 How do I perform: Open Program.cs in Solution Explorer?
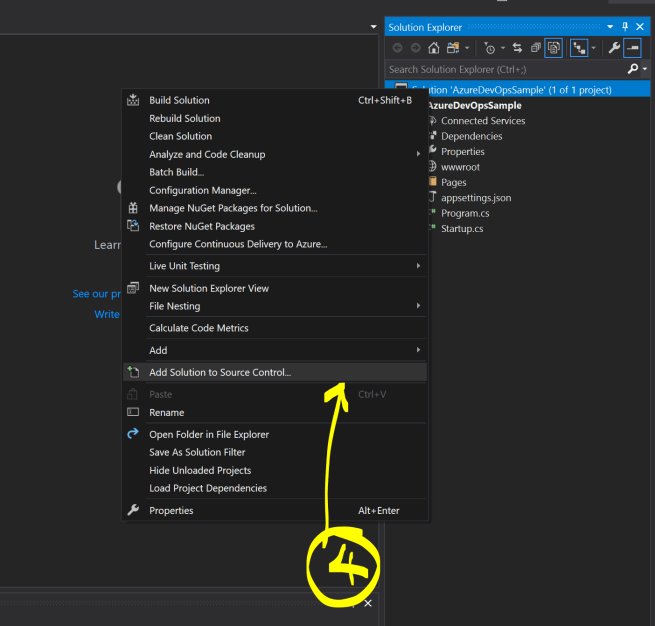[x=464, y=213]
